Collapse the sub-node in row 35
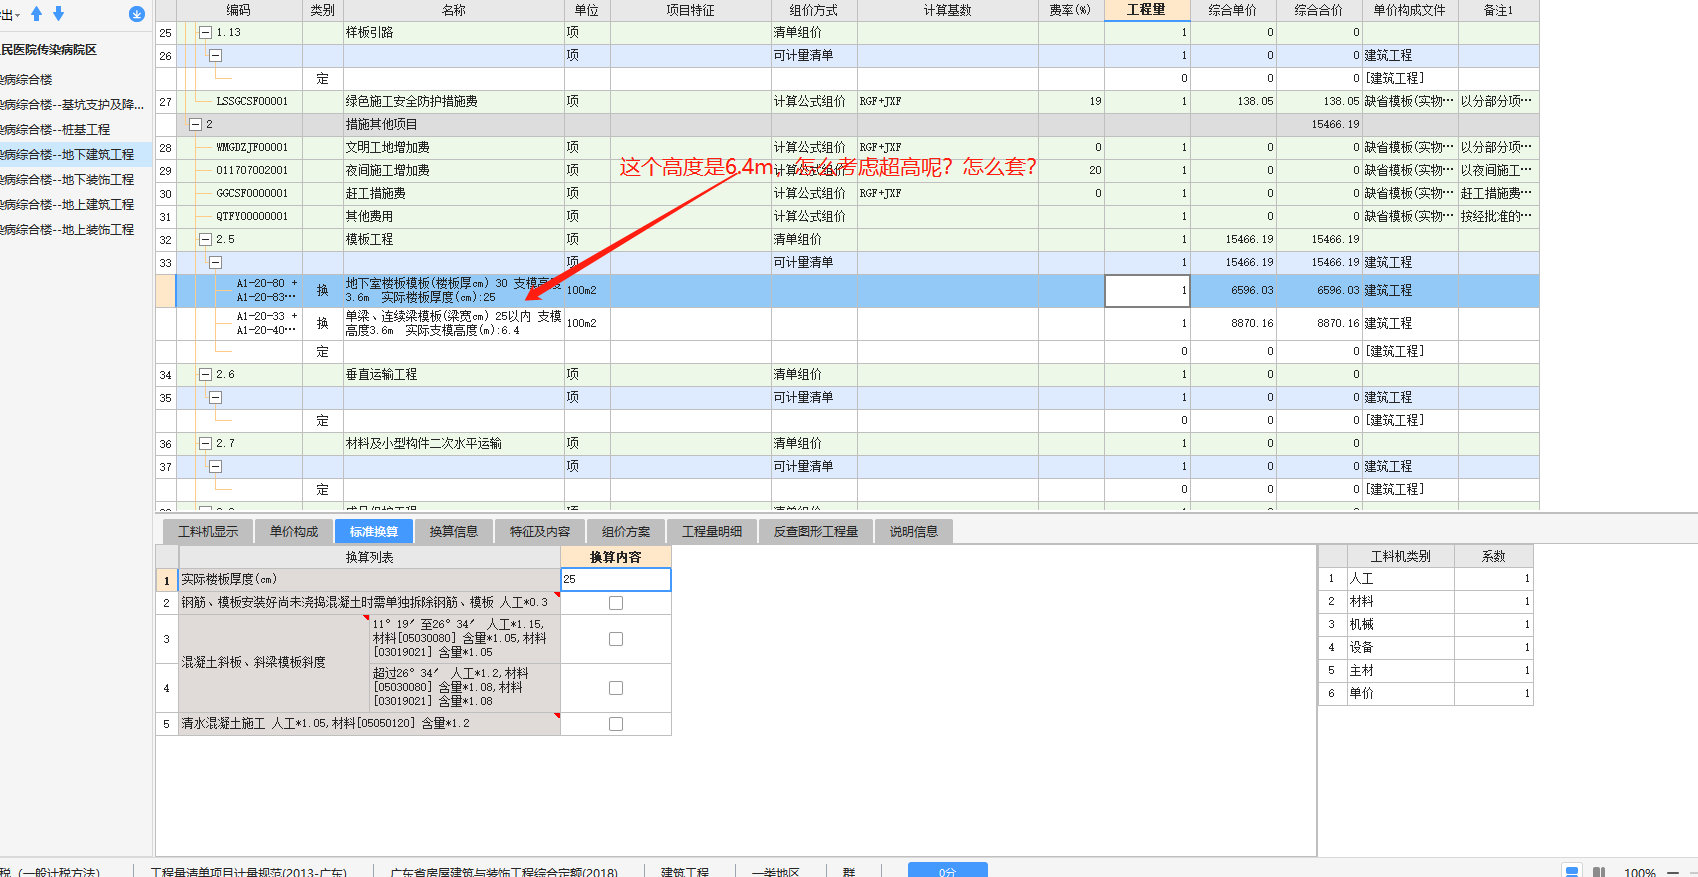The height and width of the screenshot is (877, 1698). 215,398
